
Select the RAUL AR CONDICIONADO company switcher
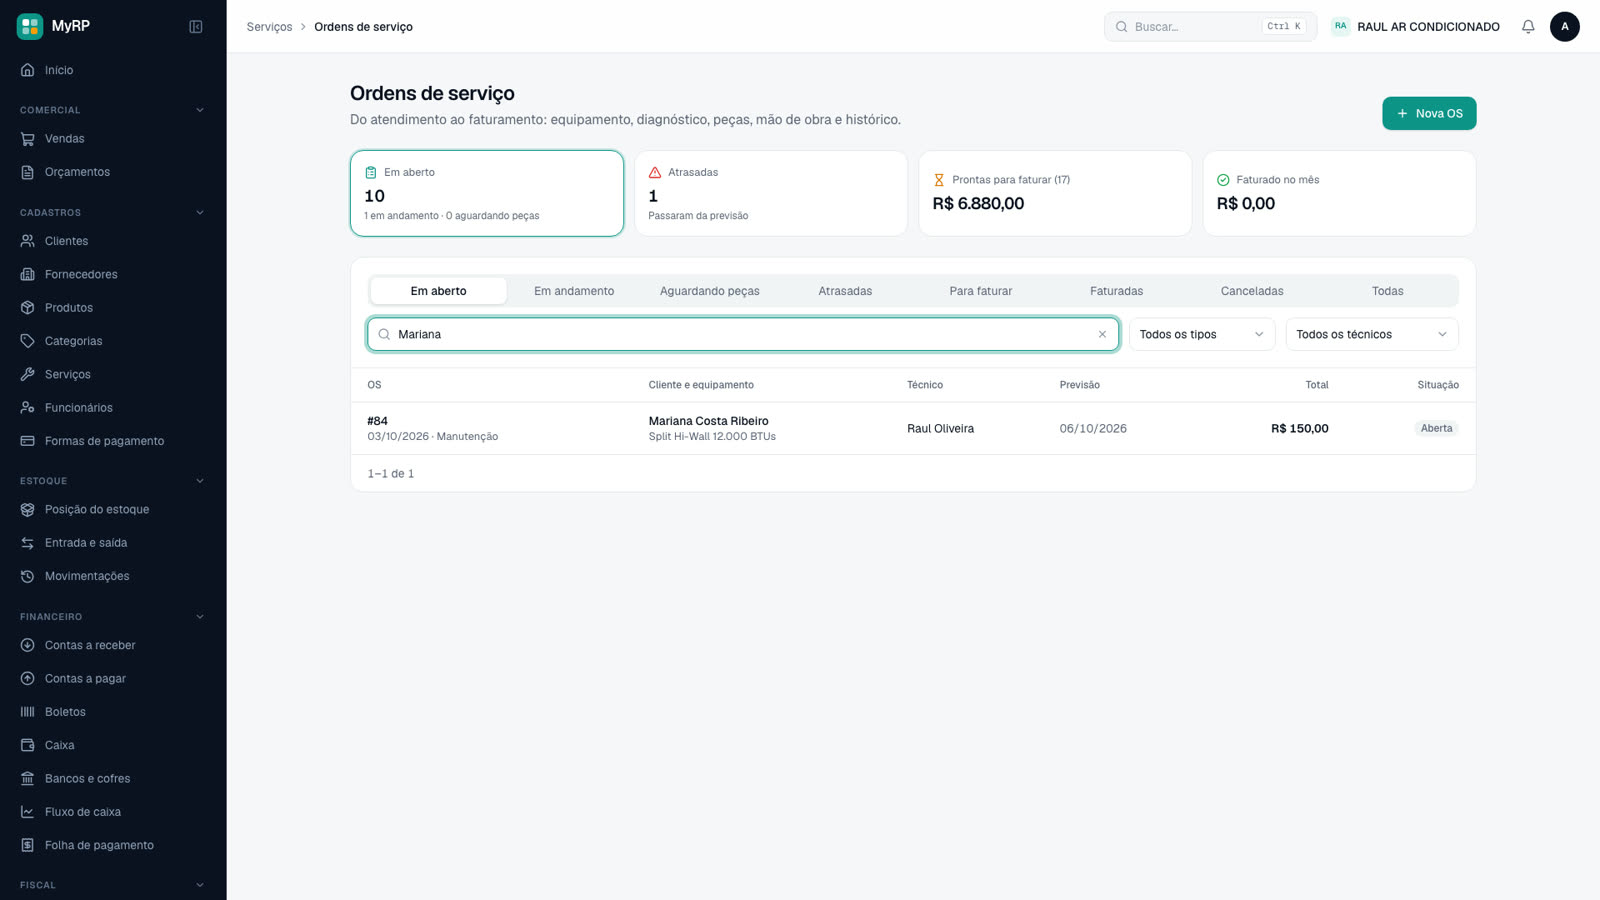pyautogui.click(x=1416, y=27)
